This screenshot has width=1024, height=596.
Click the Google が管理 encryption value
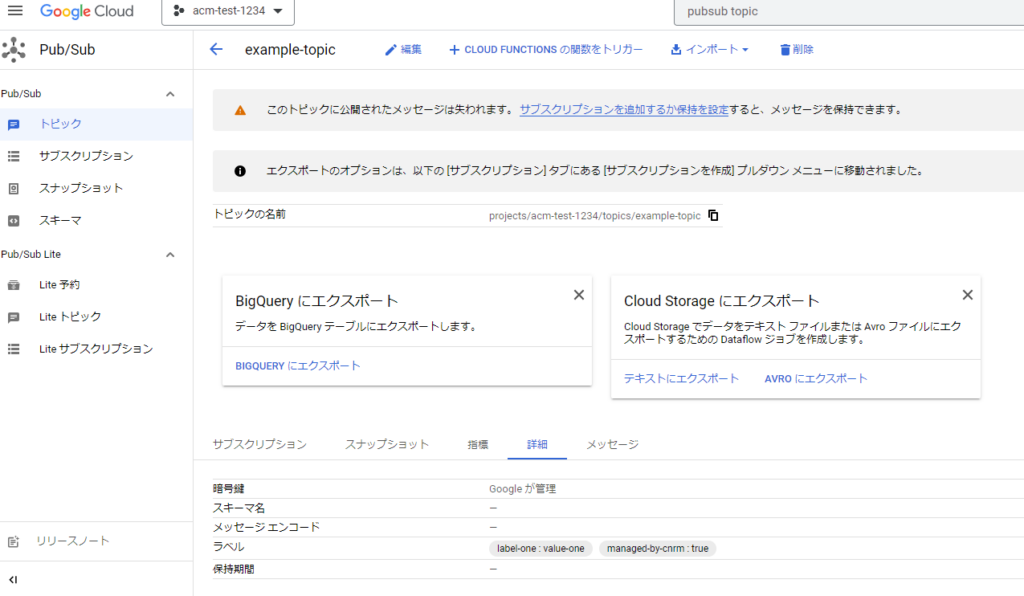coord(522,489)
